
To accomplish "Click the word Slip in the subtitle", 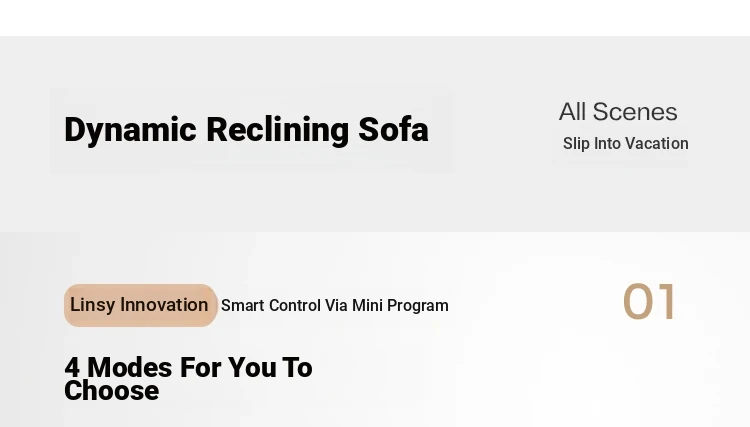I will [576, 143].
